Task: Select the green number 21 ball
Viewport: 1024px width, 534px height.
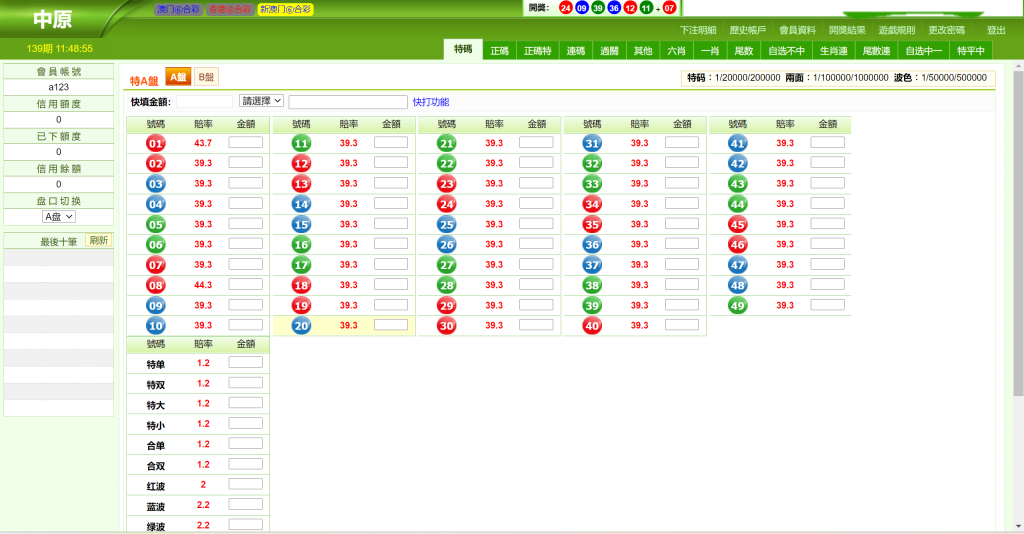Action: pyautogui.click(x=447, y=143)
